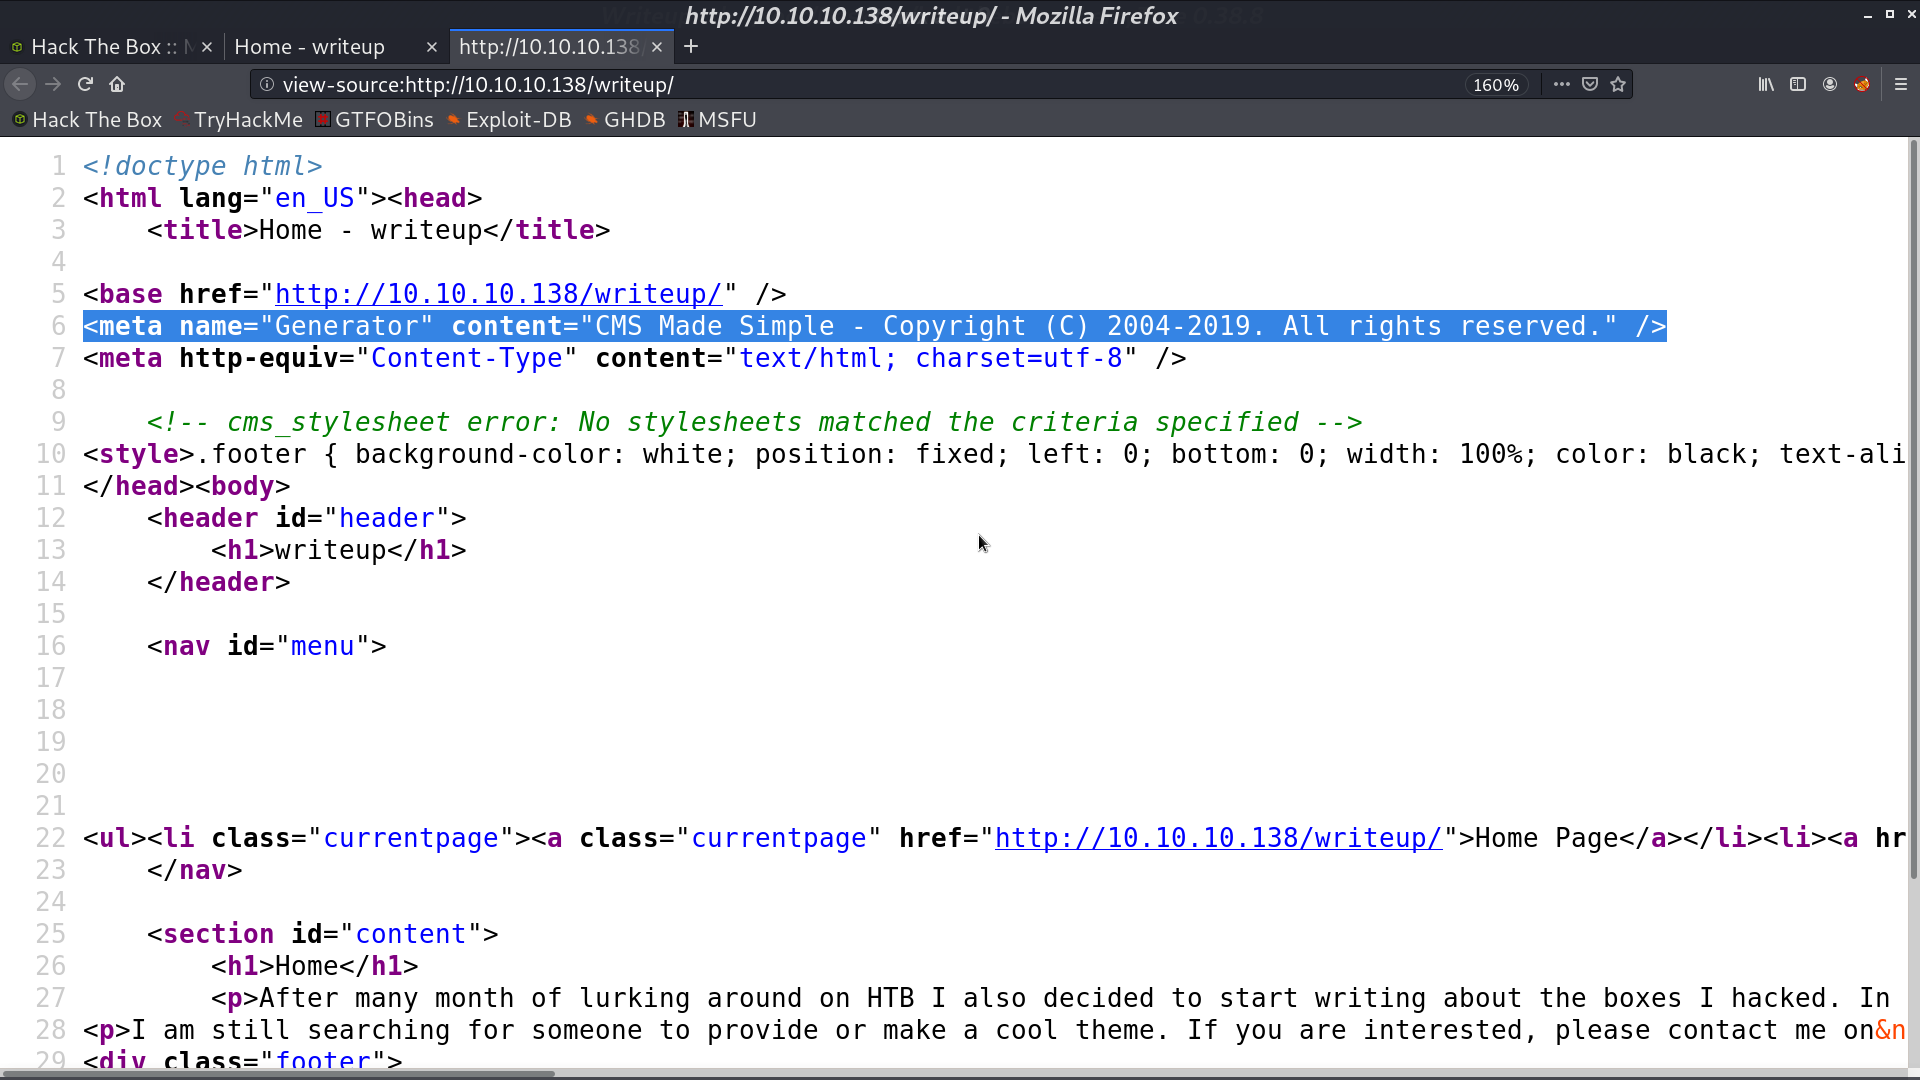
Task: Go back to the previous page
Action: pos(20,85)
